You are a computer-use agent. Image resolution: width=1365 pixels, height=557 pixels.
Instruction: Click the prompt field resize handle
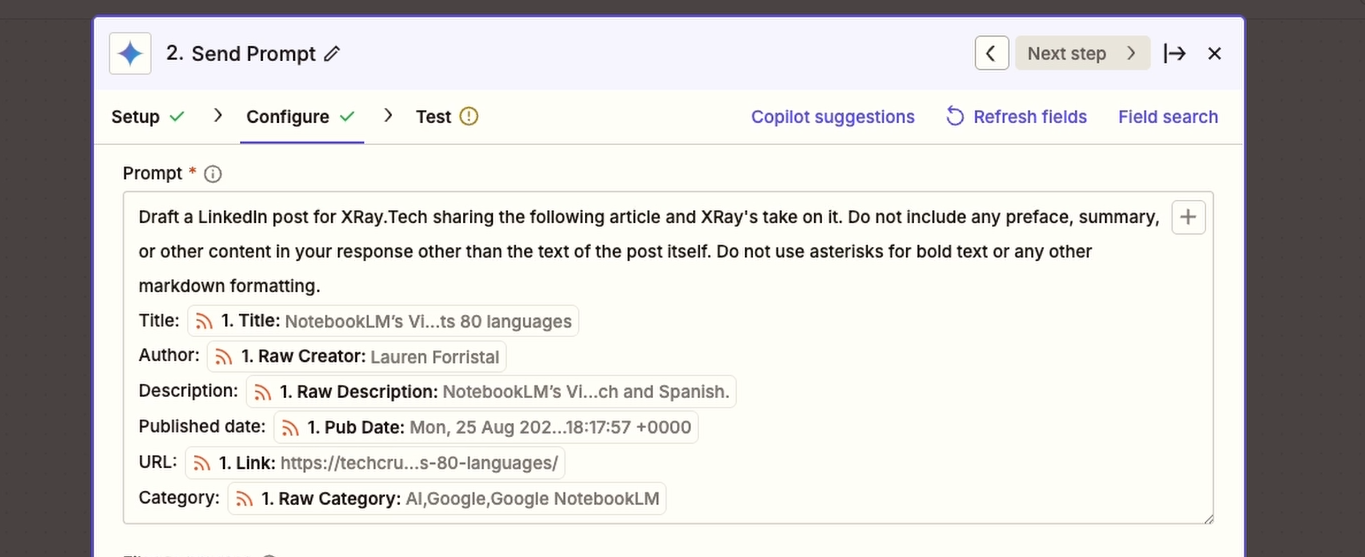click(x=1208, y=518)
